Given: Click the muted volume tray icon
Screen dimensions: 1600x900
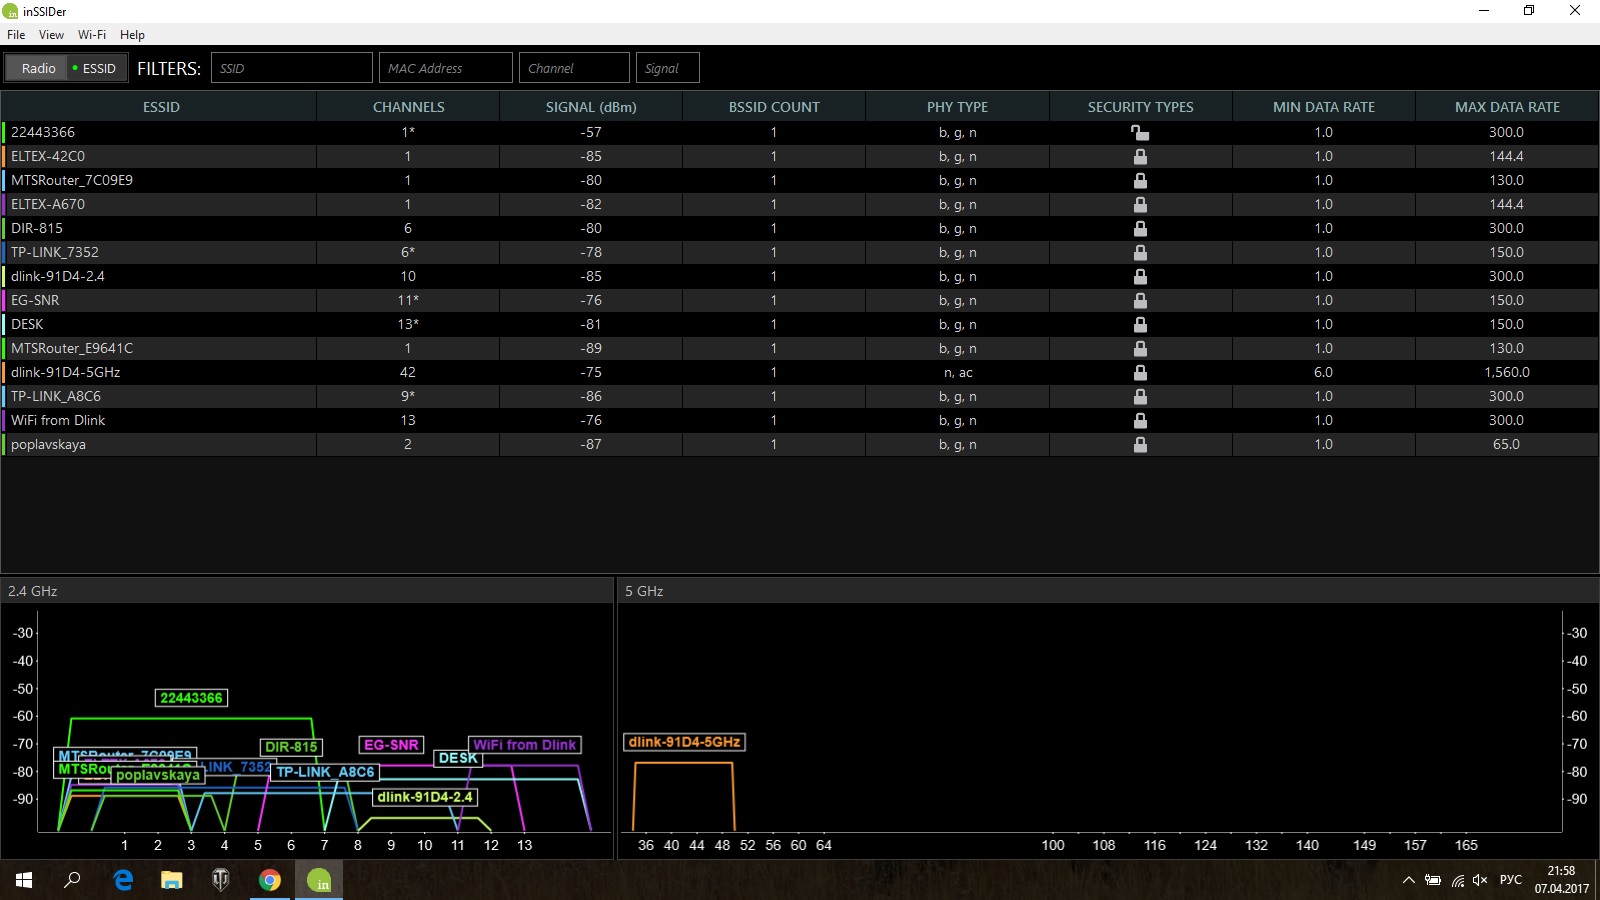Looking at the screenshot, I should point(1481,880).
